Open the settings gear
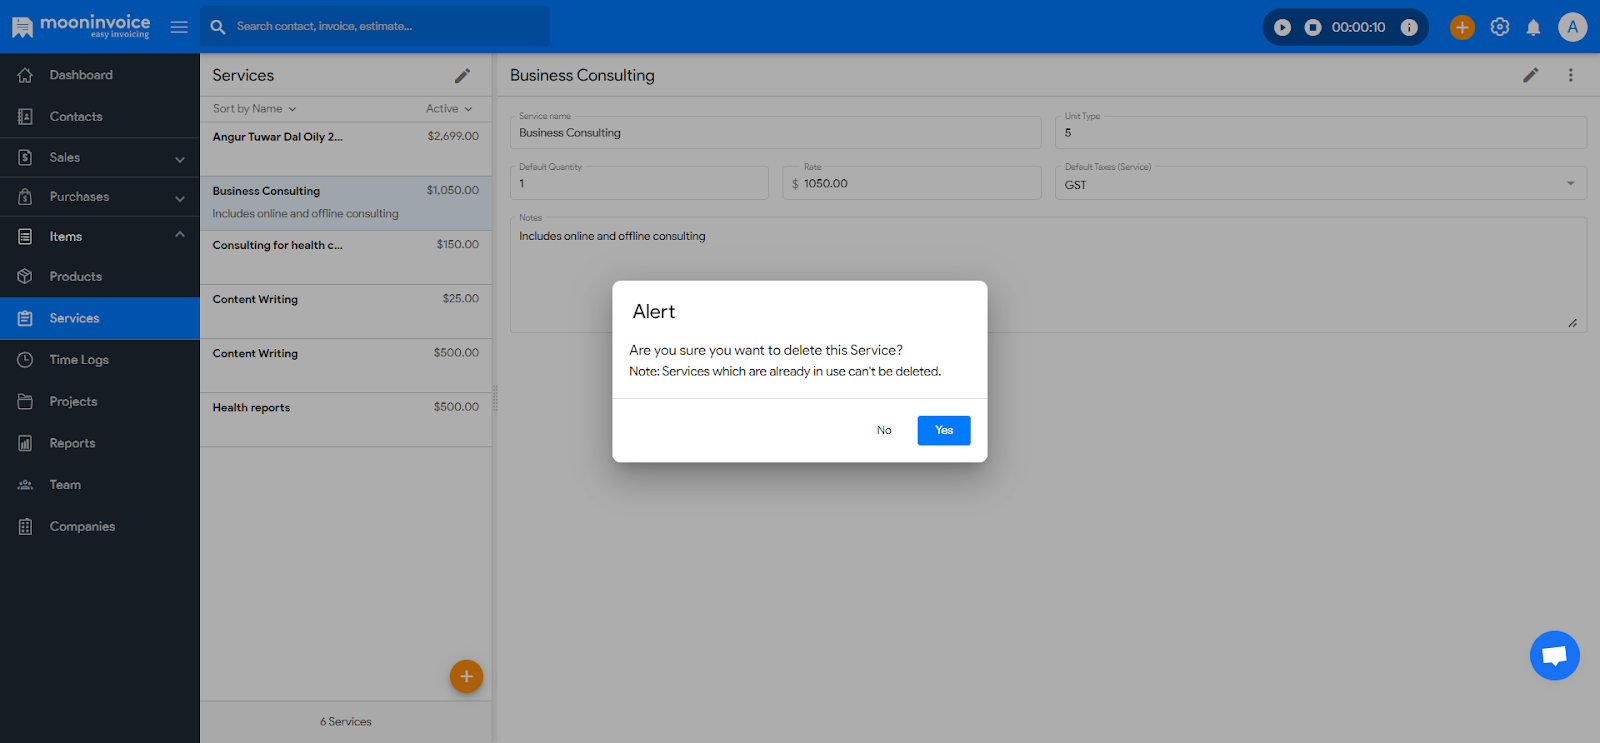 [1500, 28]
